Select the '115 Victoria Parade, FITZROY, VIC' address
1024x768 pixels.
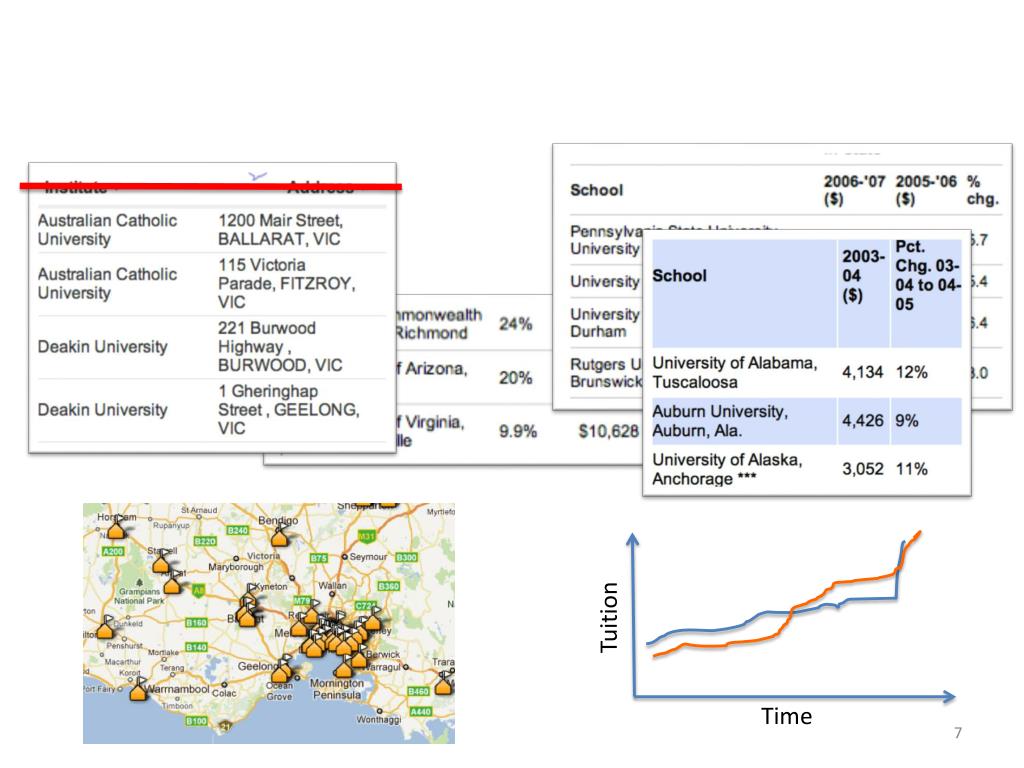(x=286, y=283)
